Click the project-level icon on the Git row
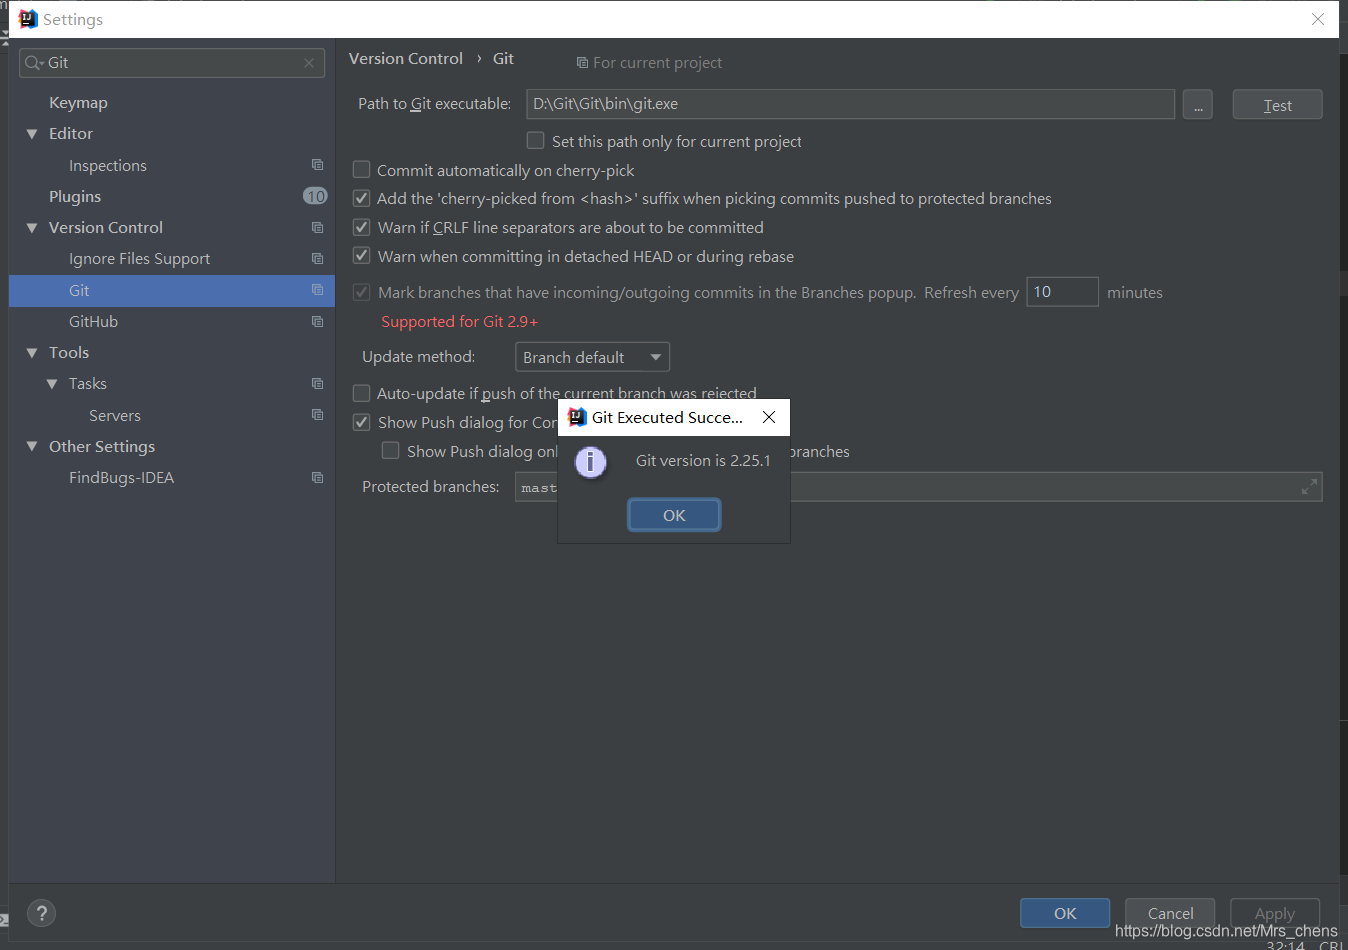Screen dimensions: 1348x950 (x=317, y=290)
